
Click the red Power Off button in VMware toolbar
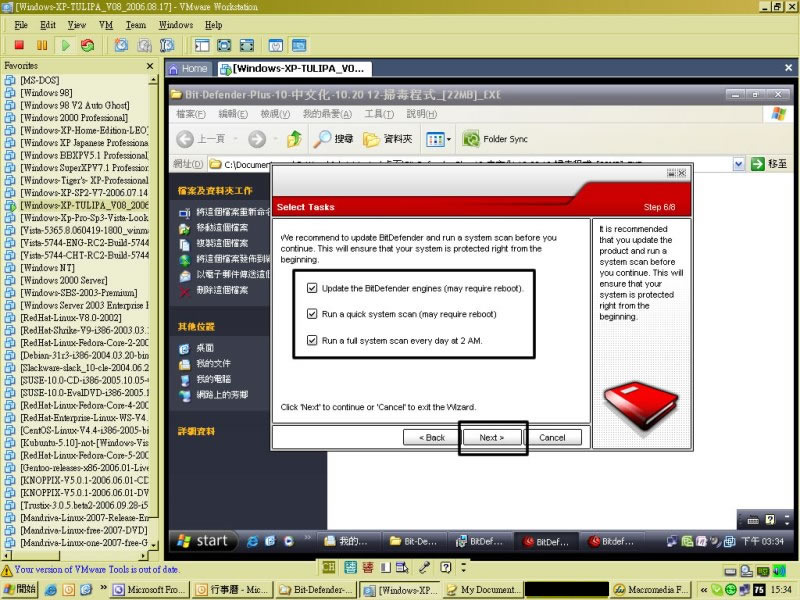click(19, 45)
